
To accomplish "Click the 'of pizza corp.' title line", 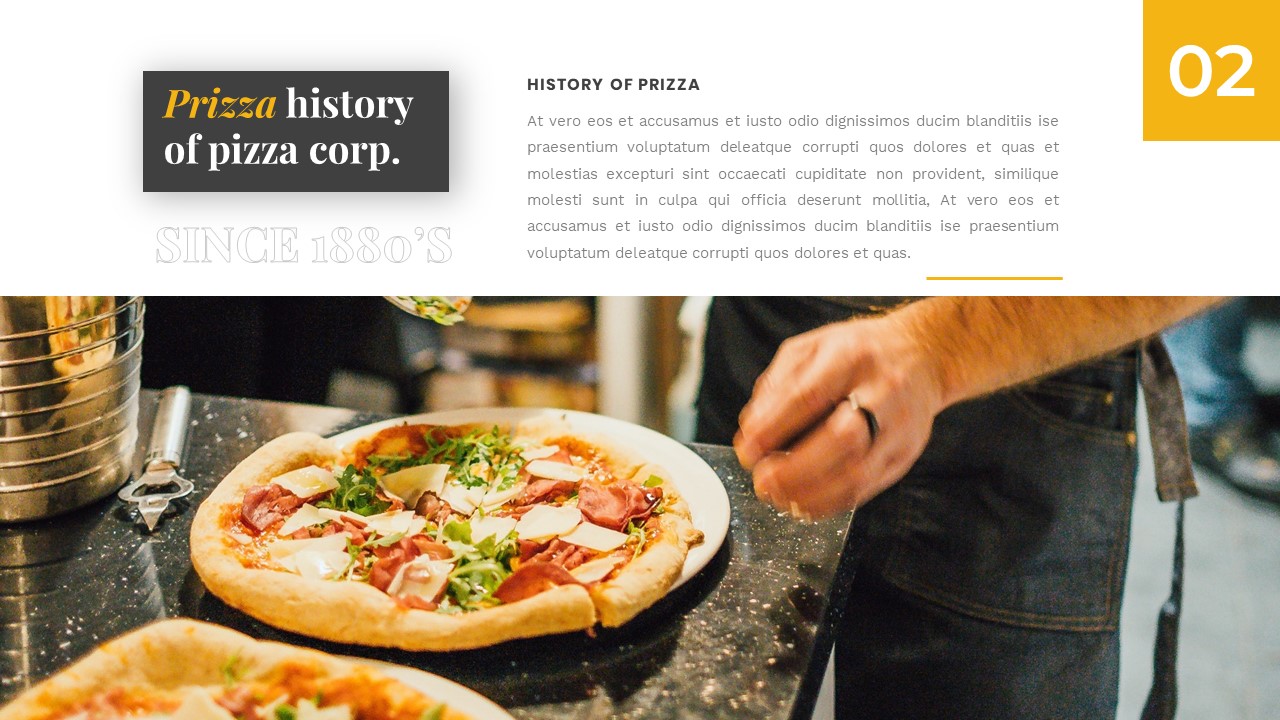I will click(x=282, y=150).
